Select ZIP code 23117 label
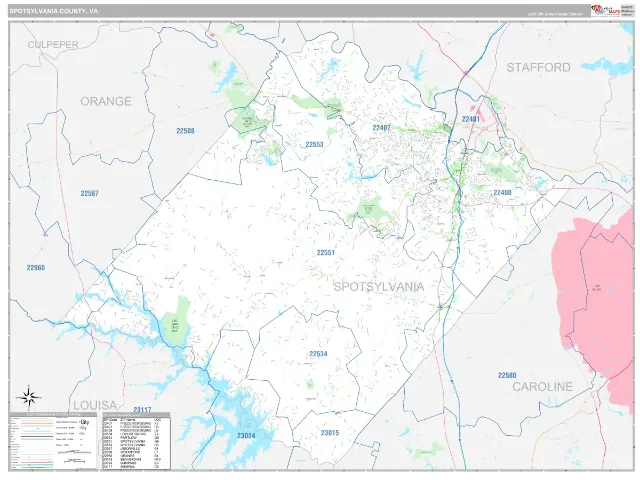Image resolution: width=640 pixels, height=480 pixels. click(142, 409)
